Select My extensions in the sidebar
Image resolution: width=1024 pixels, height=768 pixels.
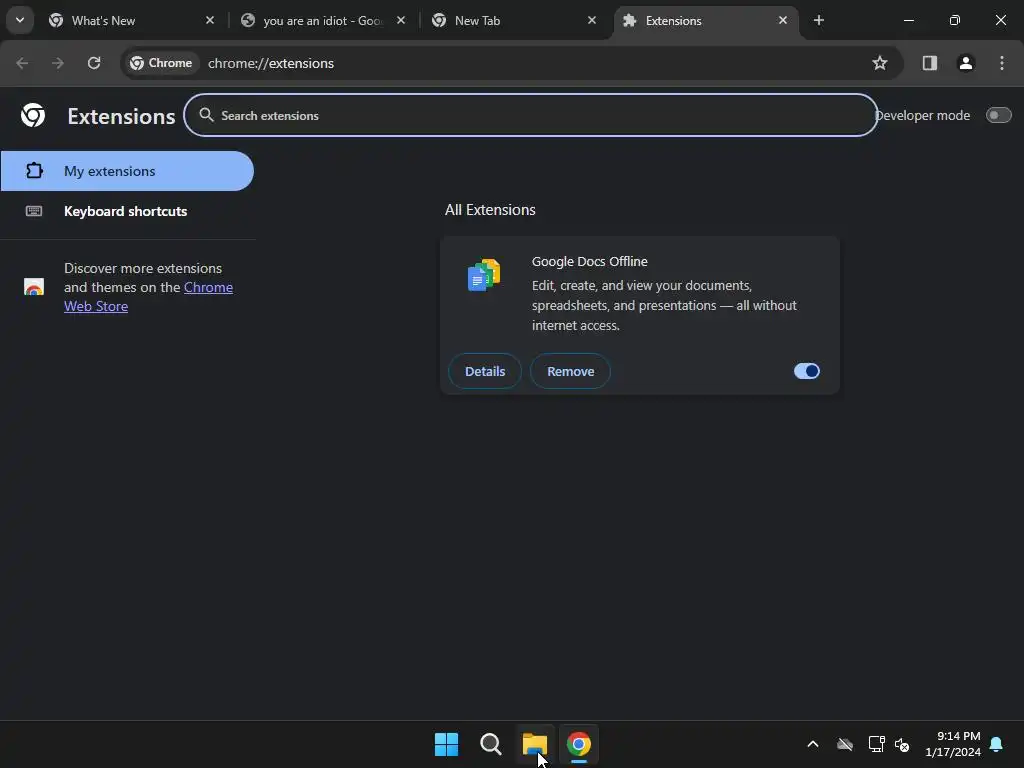[127, 171]
